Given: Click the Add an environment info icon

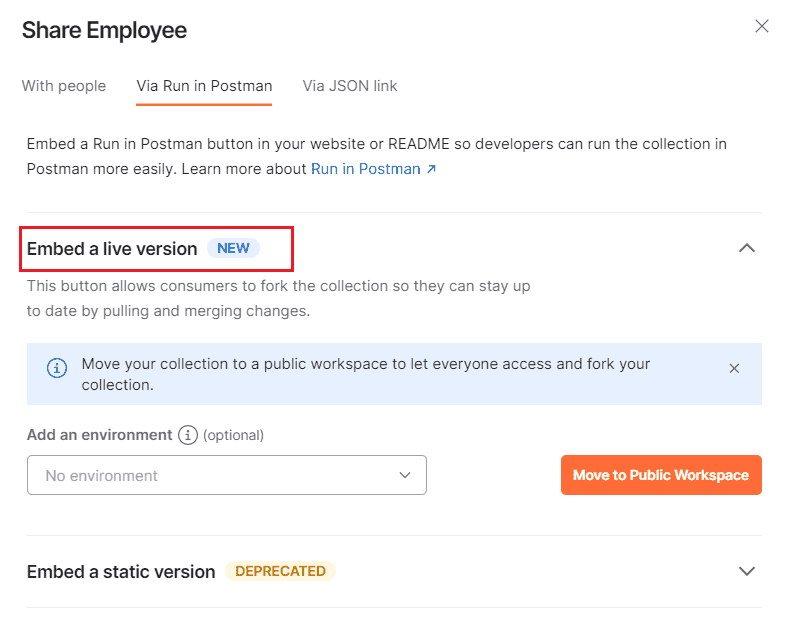Looking at the screenshot, I should click(x=188, y=435).
